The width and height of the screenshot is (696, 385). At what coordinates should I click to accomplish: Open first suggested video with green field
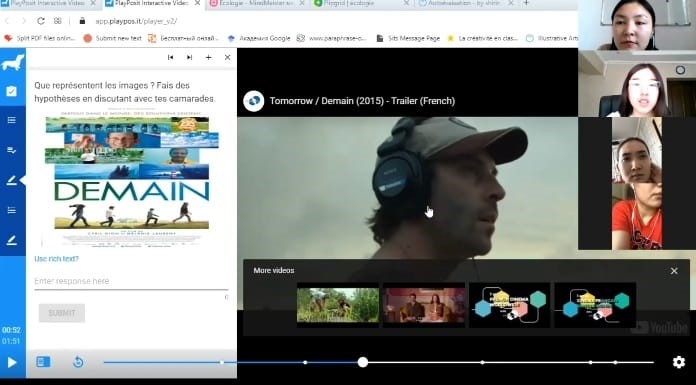[x=338, y=305]
